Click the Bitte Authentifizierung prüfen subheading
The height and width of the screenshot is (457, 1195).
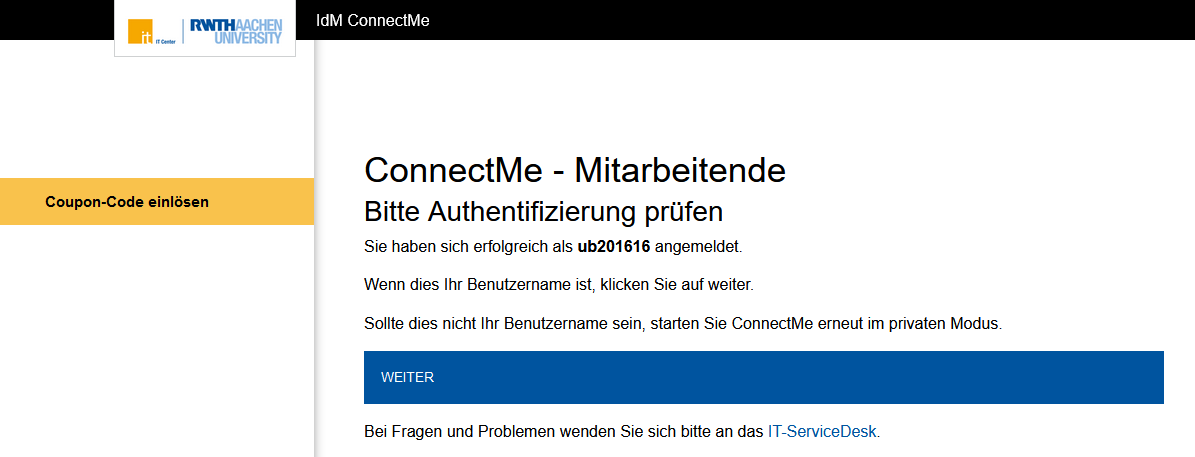pyautogui.click(x=543, y=212)
